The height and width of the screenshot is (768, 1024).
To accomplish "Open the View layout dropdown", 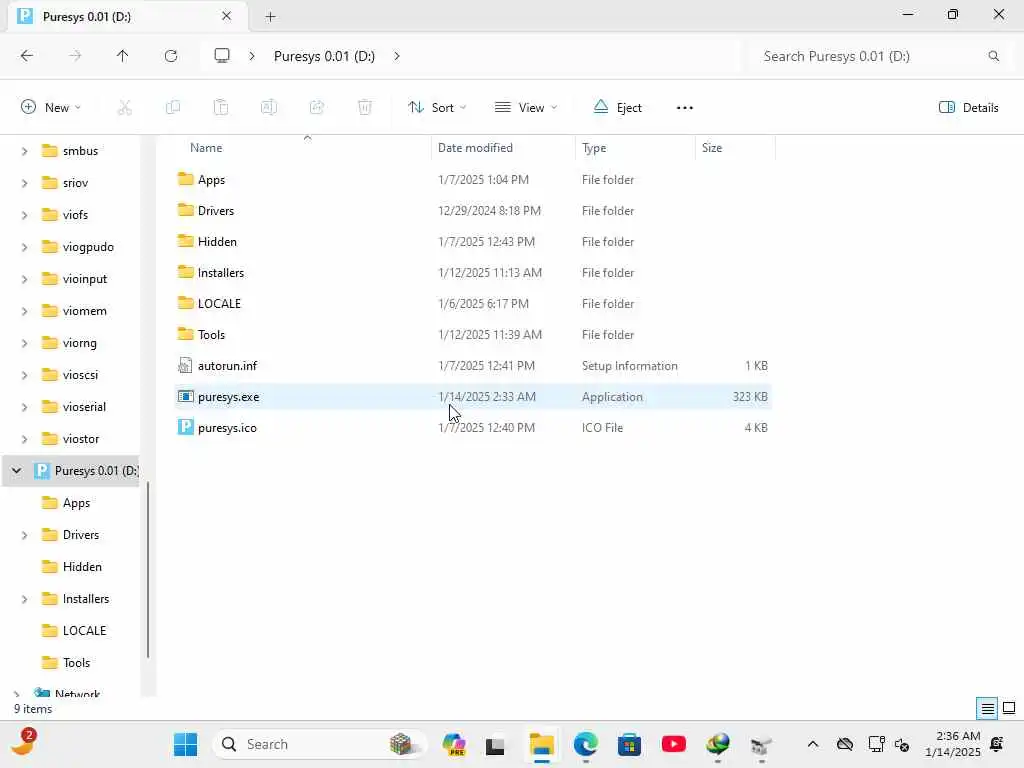I will click(x=526, y=108).
